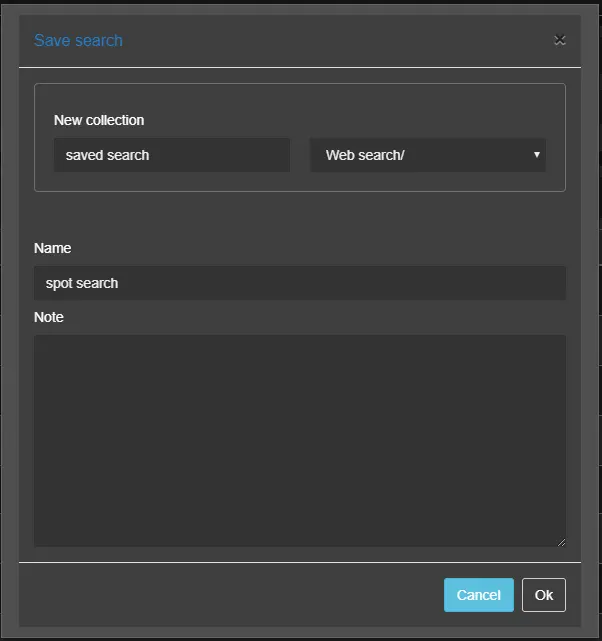Click the Name label above the field
Screen dimensions: 602x641
click(52, 248)
